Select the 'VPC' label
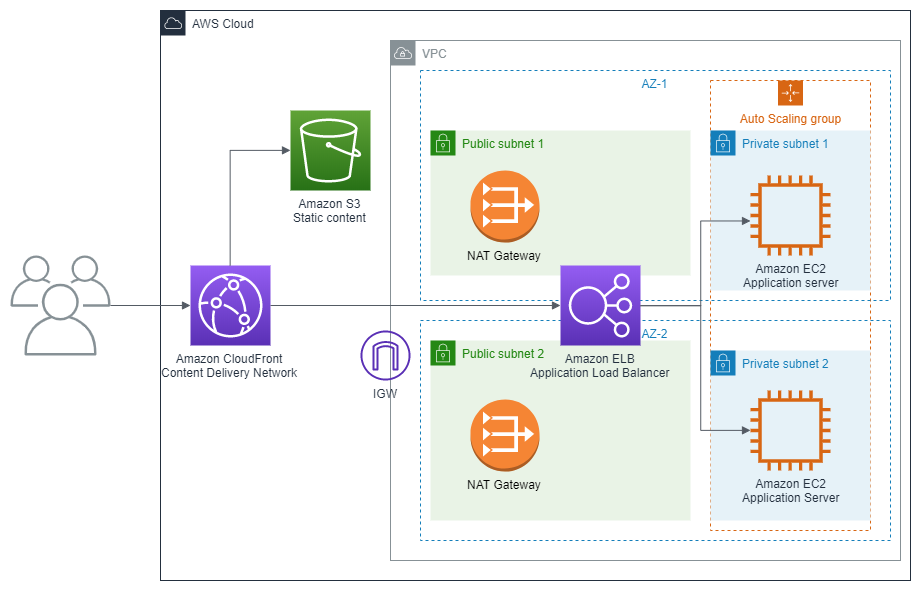This screenshot has width=921, height=592. click(434, 54)
